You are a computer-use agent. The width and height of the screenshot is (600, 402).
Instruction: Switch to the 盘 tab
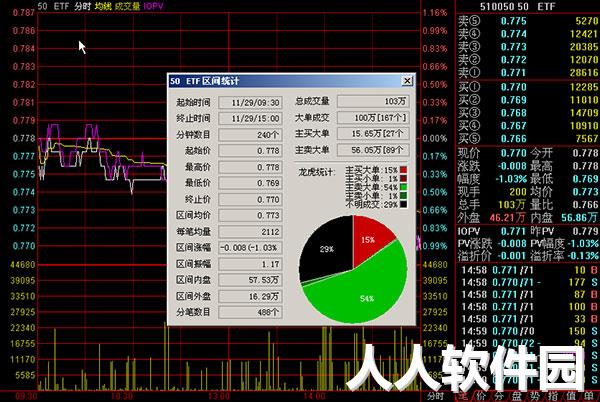click(517, 396)
